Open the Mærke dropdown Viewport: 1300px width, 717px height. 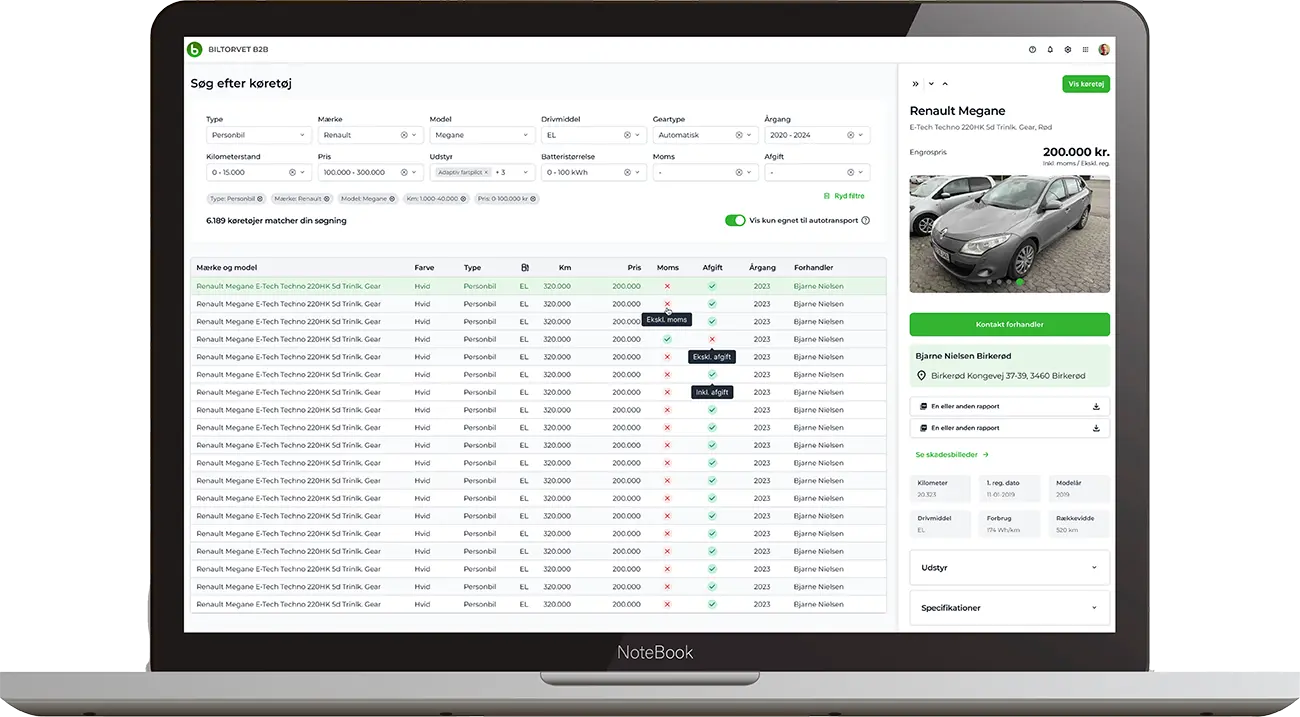tap(369, 135)
